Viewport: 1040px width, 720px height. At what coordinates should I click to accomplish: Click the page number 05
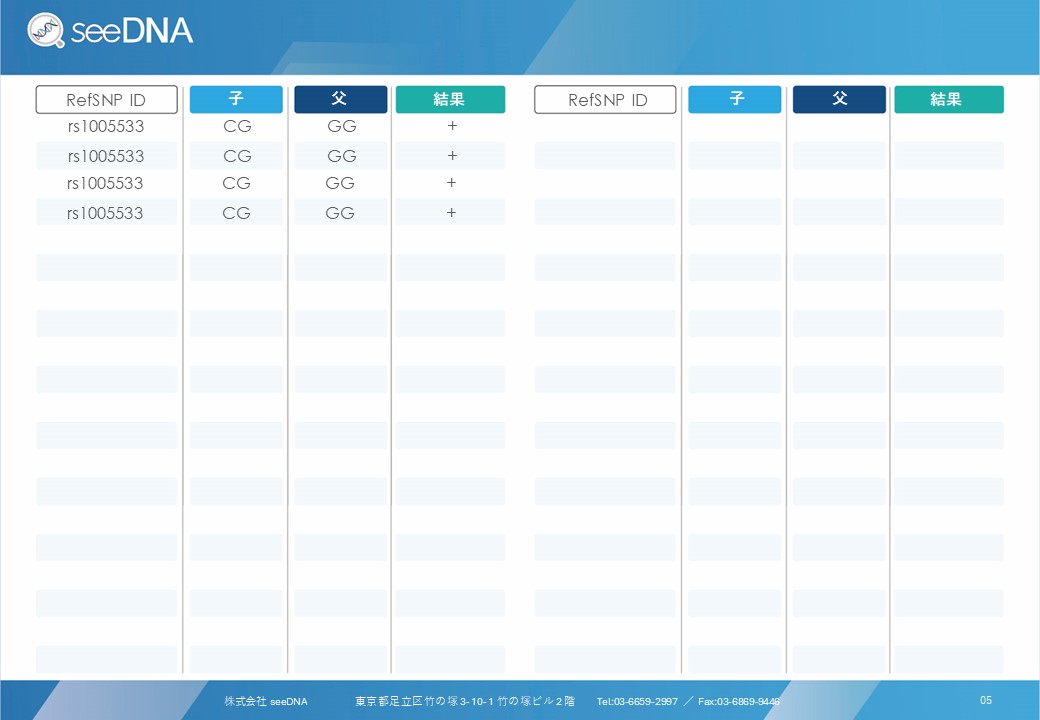986,700
